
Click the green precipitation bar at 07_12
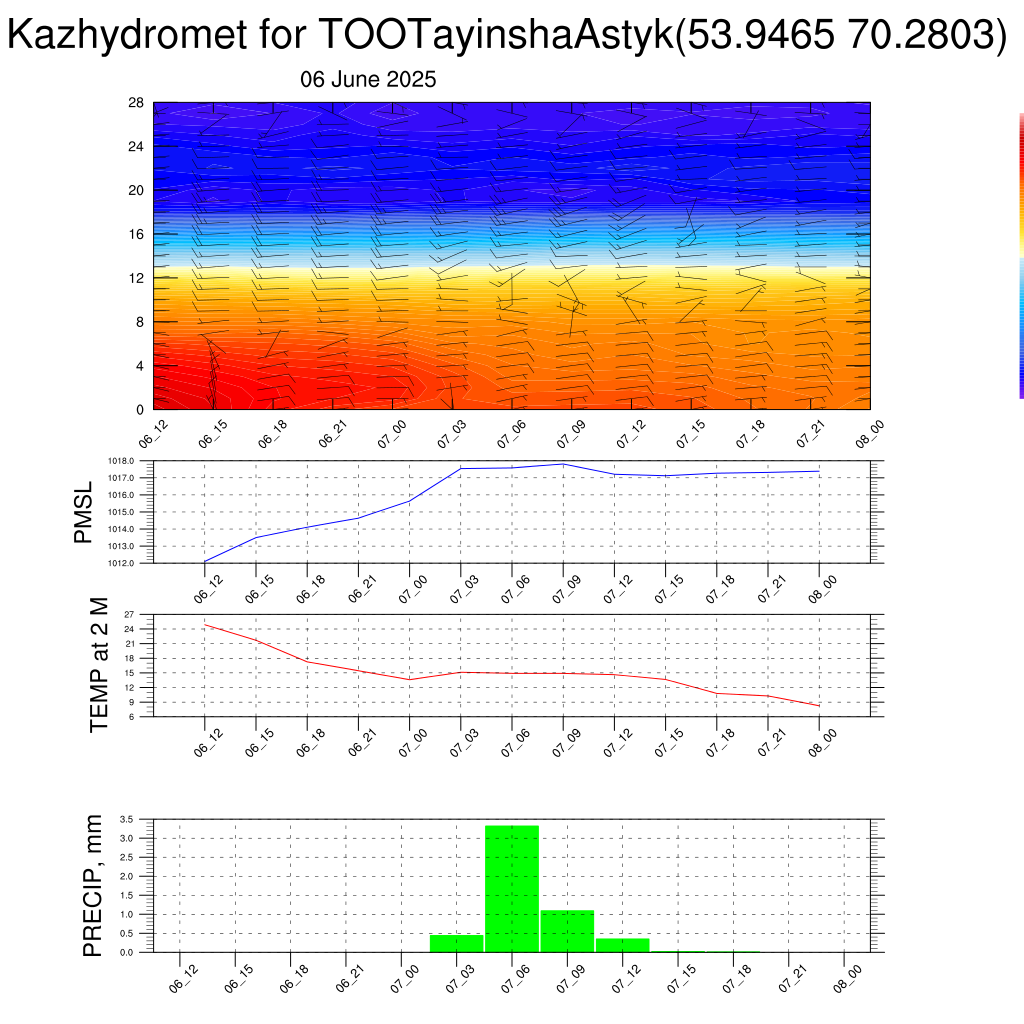(x=623, y=945)
